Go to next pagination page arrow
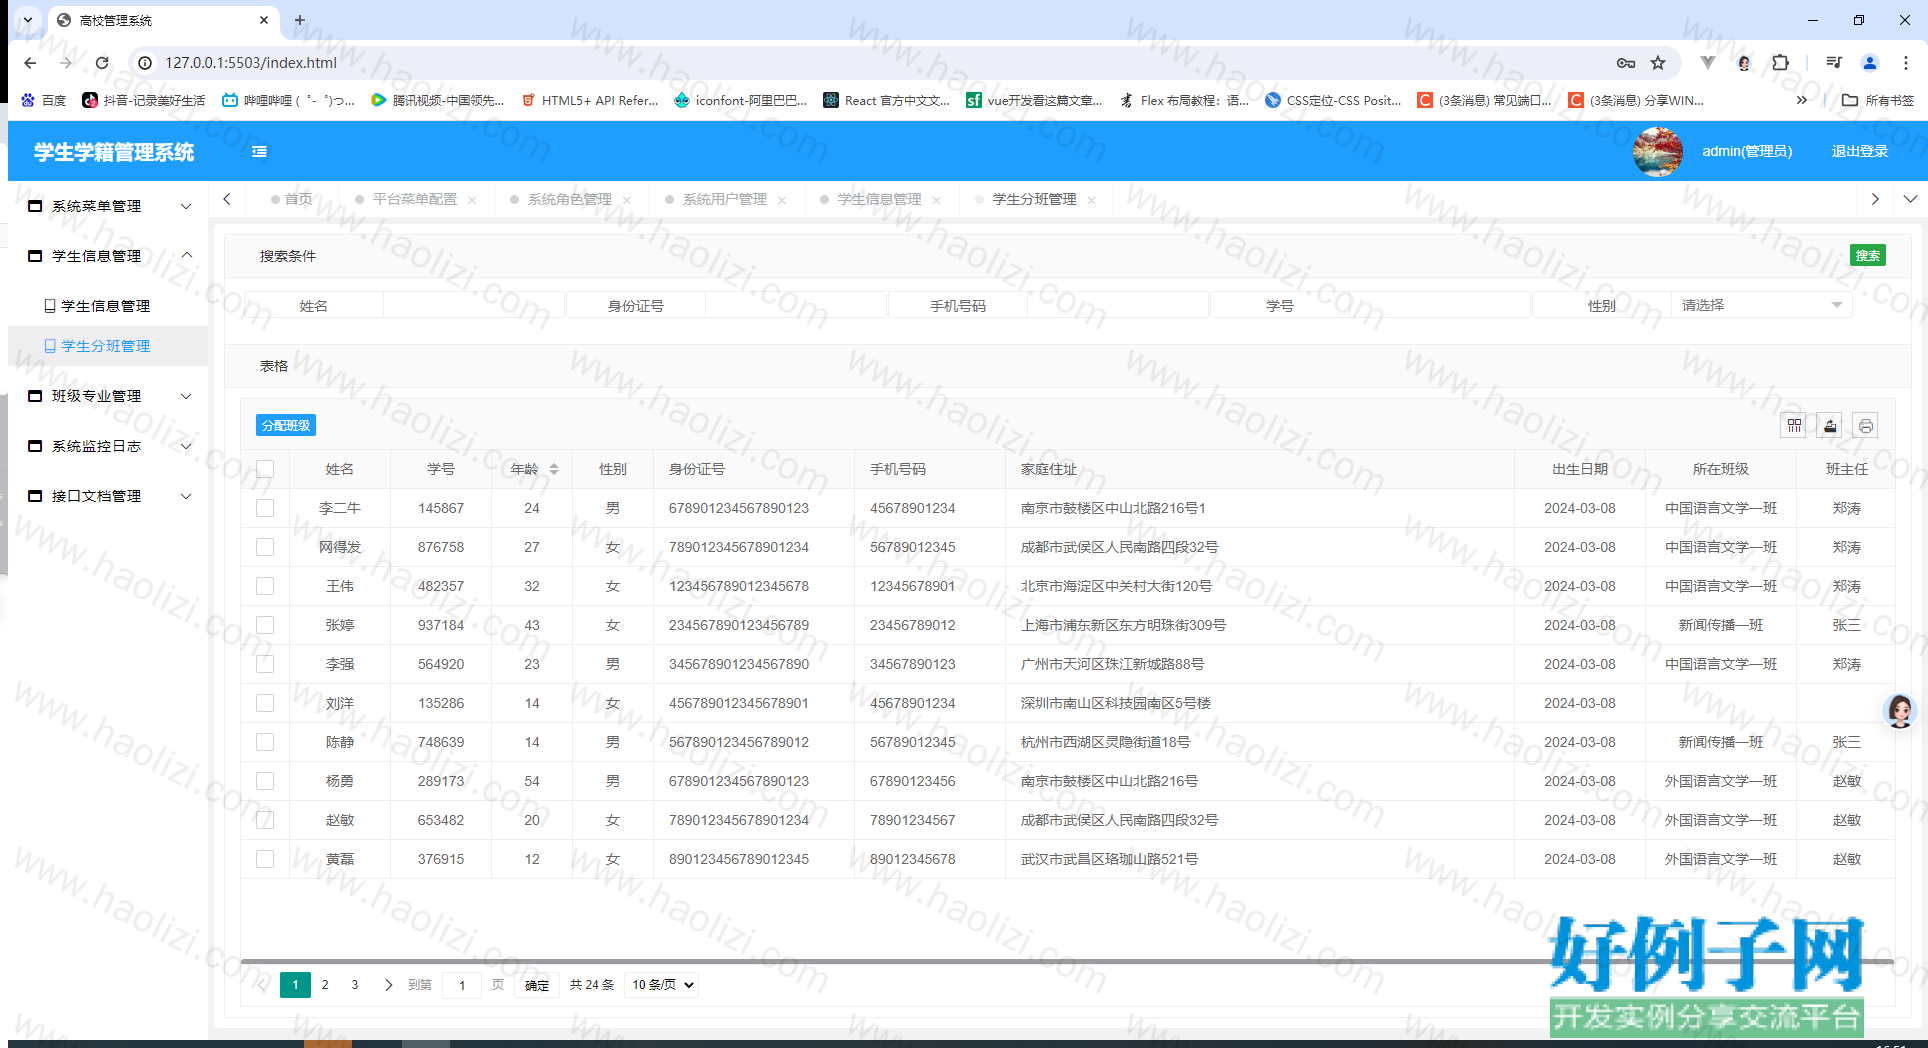Viewport: 1928px width, 1048px height. (x=388, y=985)
